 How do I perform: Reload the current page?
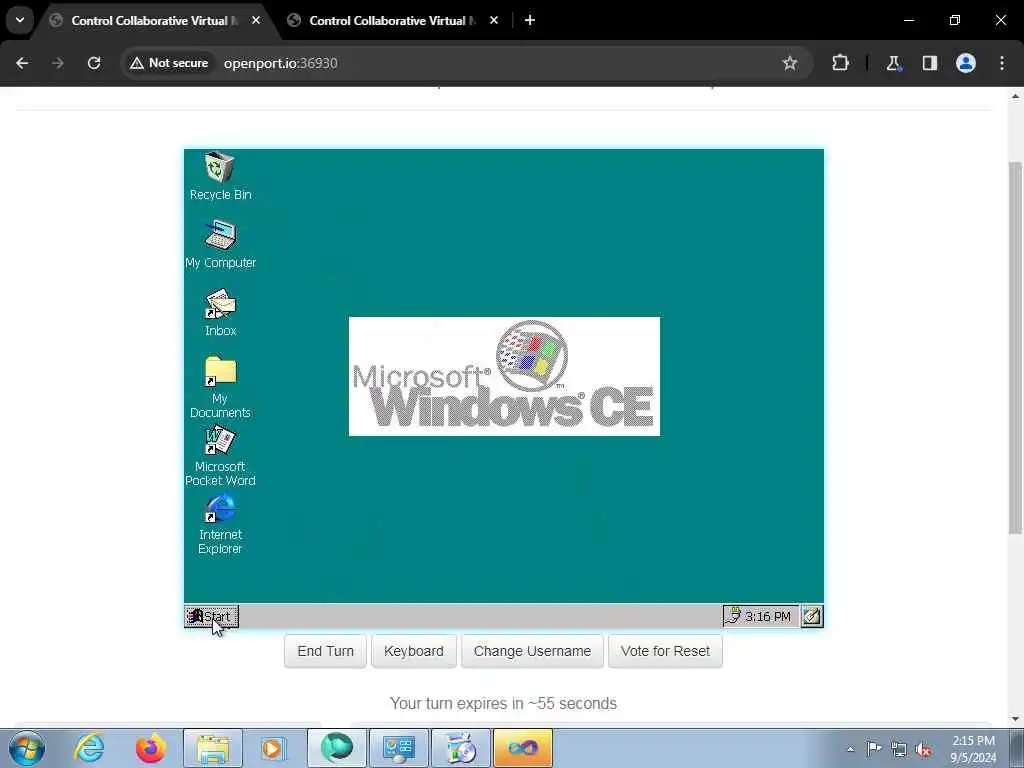(94, 63)
